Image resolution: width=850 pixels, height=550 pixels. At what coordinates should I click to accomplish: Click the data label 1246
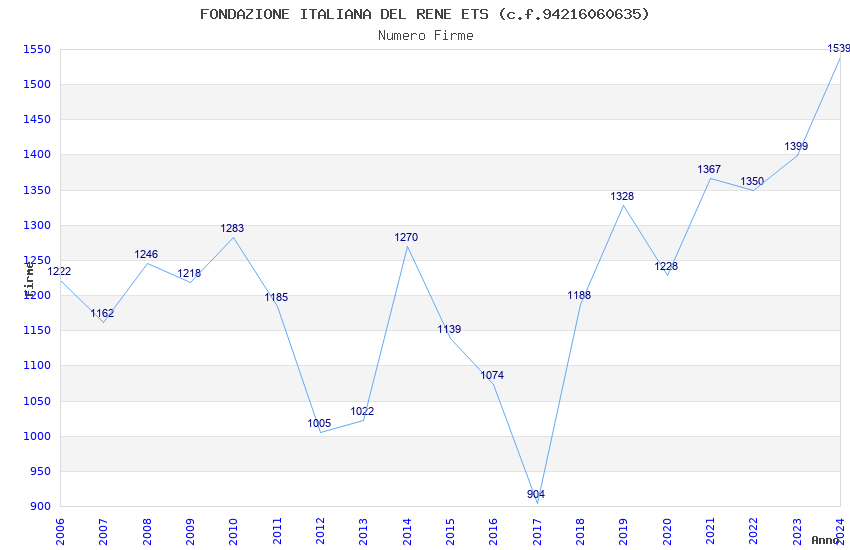(146, 254)
